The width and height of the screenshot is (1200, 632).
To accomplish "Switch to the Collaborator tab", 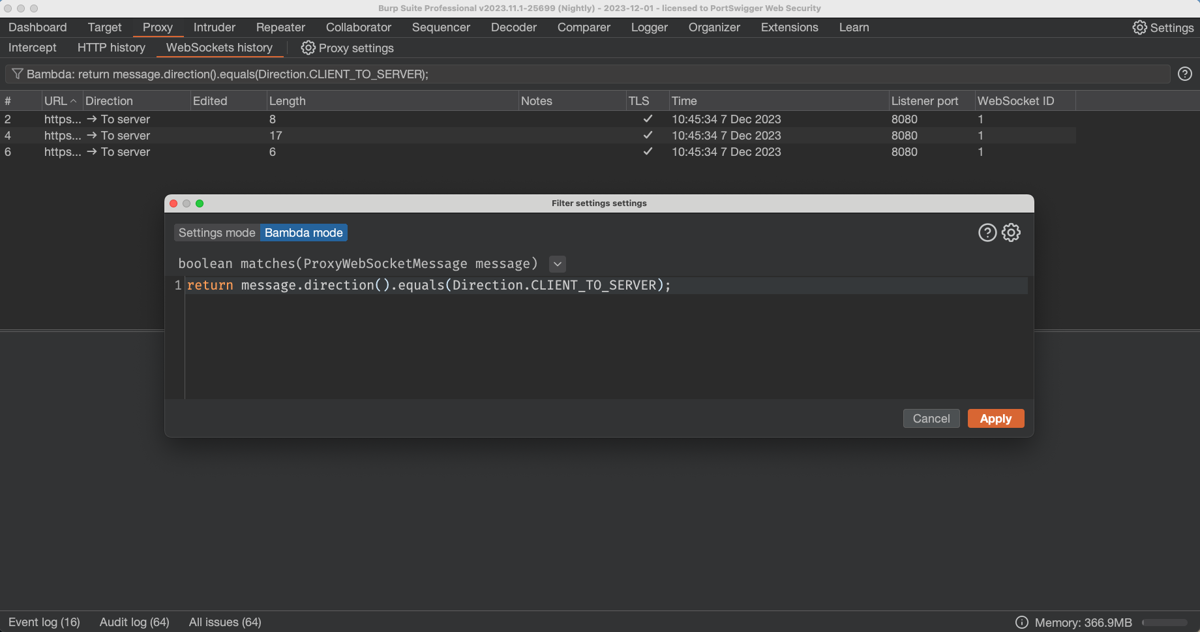I will [359, 27].
